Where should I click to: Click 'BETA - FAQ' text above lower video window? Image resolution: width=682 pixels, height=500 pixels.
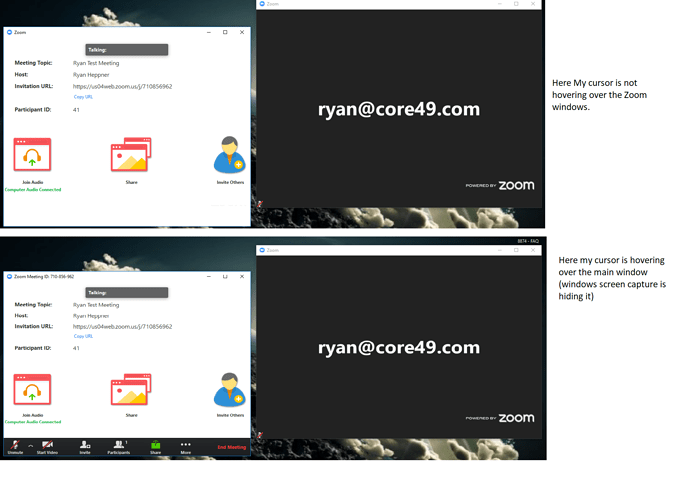[x=528, y=241]
